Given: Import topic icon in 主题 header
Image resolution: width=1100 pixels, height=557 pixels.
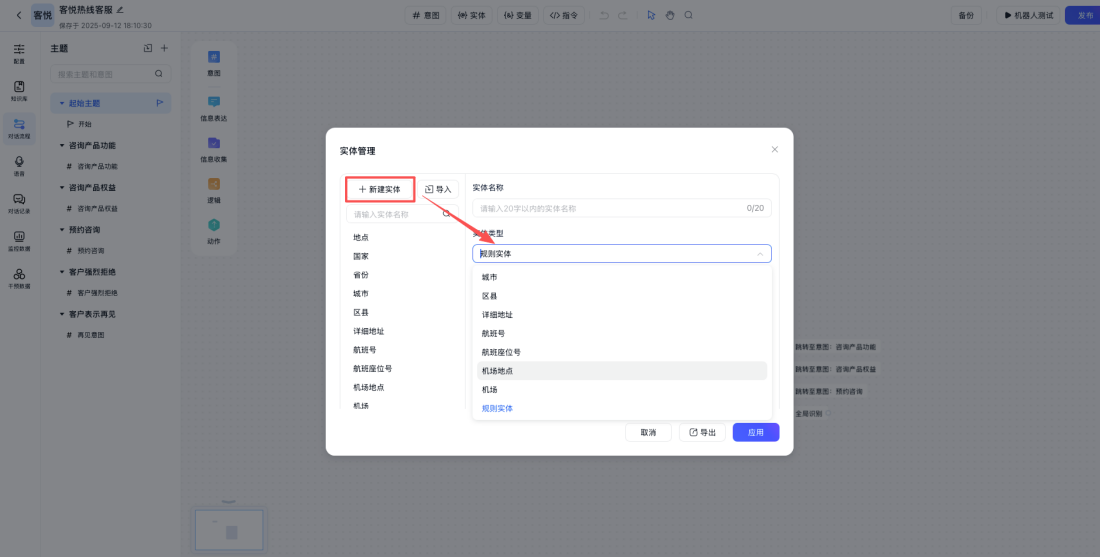Looking at the screenshot, I should click(x=147, y=48).
